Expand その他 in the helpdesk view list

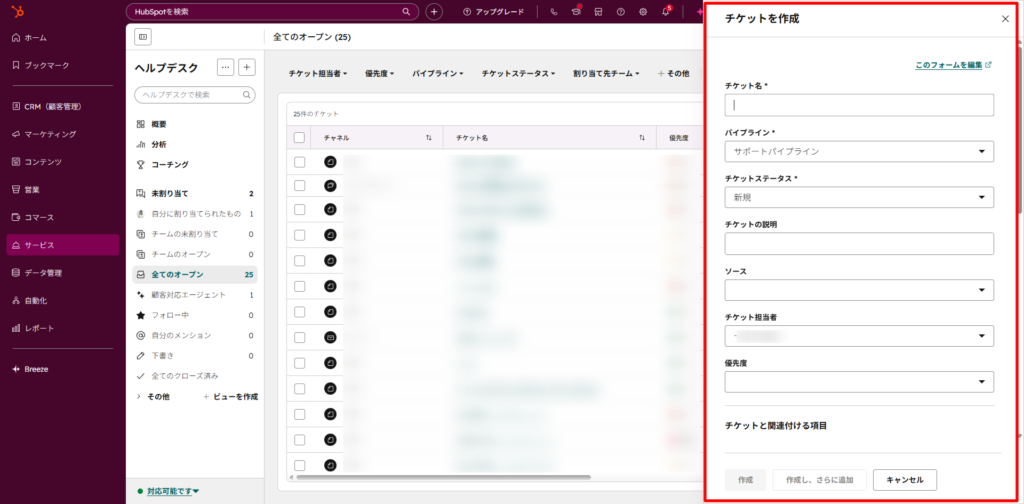(x=153, y=396)
